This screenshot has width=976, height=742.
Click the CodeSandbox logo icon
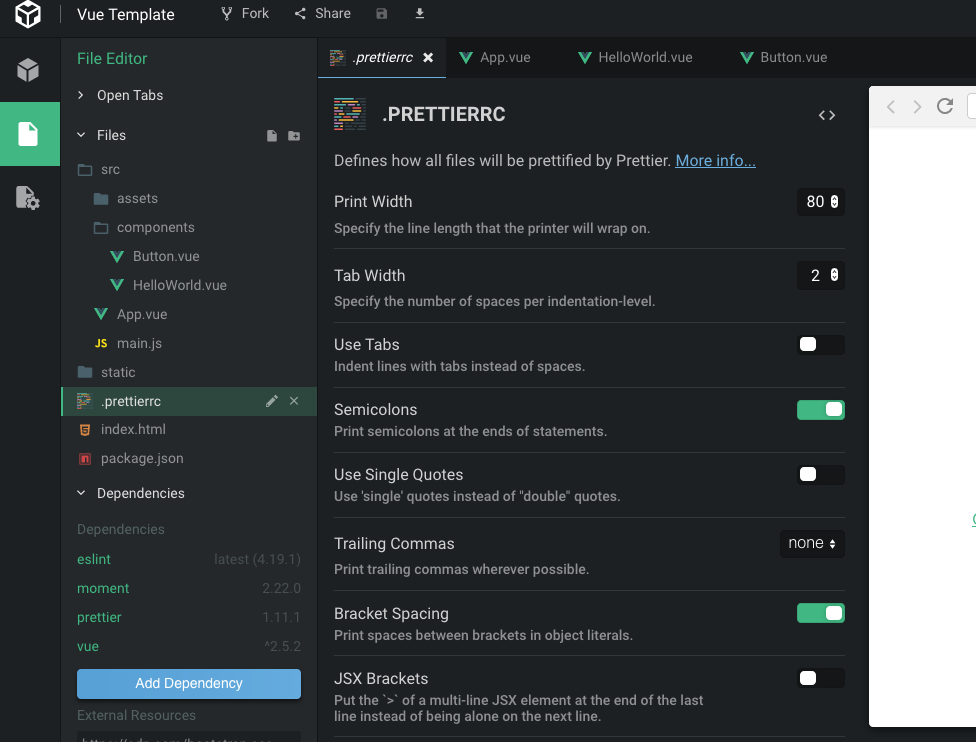click(28, 14)
